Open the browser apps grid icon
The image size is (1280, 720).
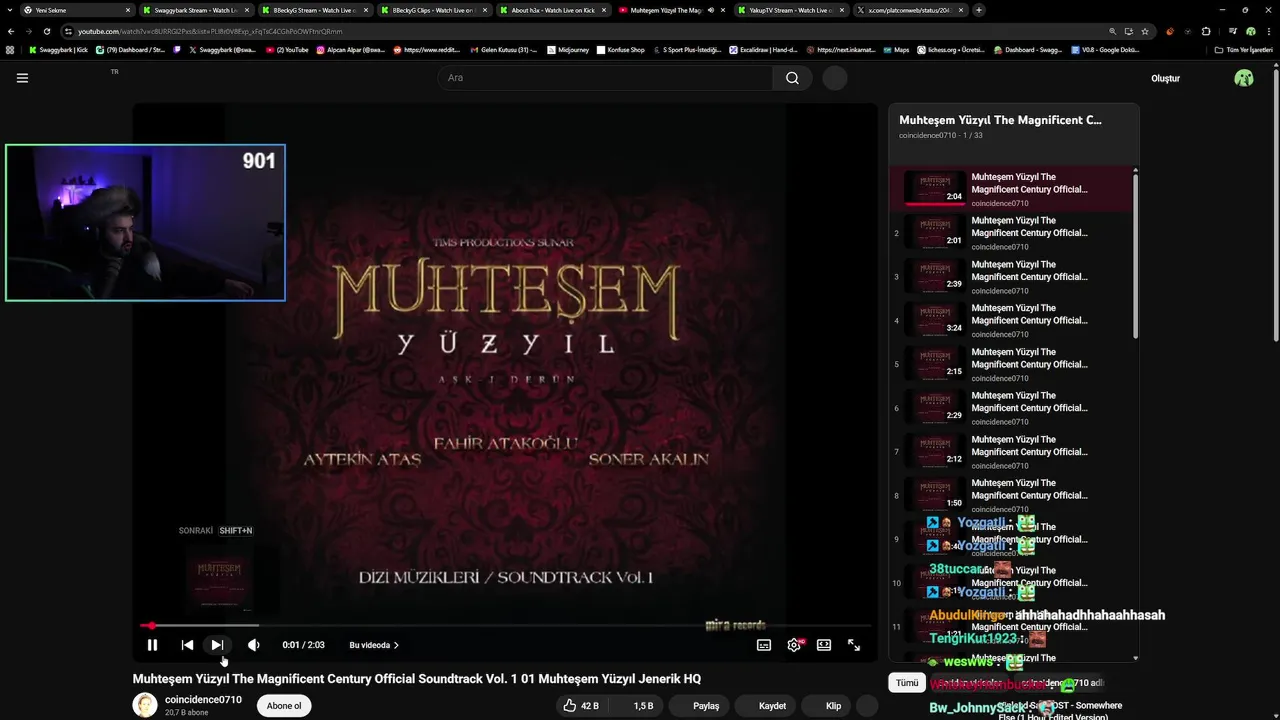pyautogui.click(x=10, y=49)
